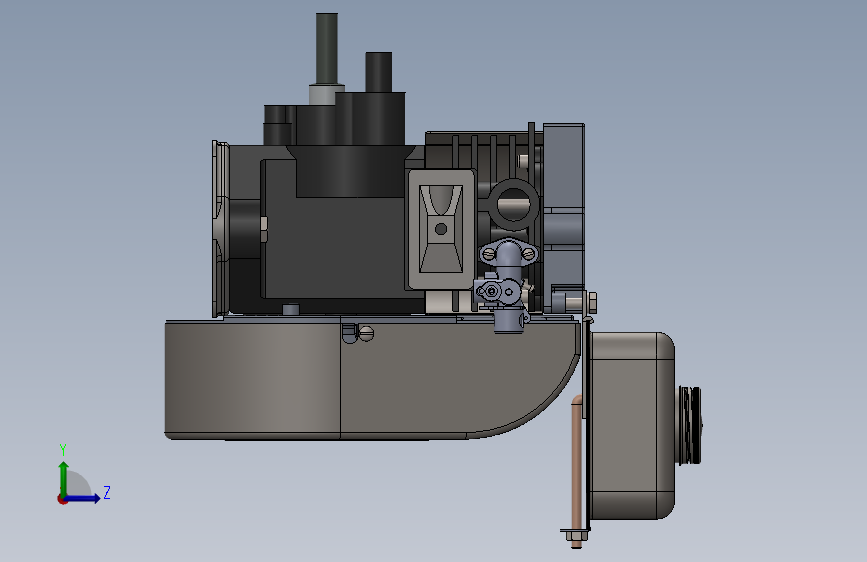Select the large grey base housing
This screenshot has width=867, height=562.
pyautogui.click(x=372, y=380)
